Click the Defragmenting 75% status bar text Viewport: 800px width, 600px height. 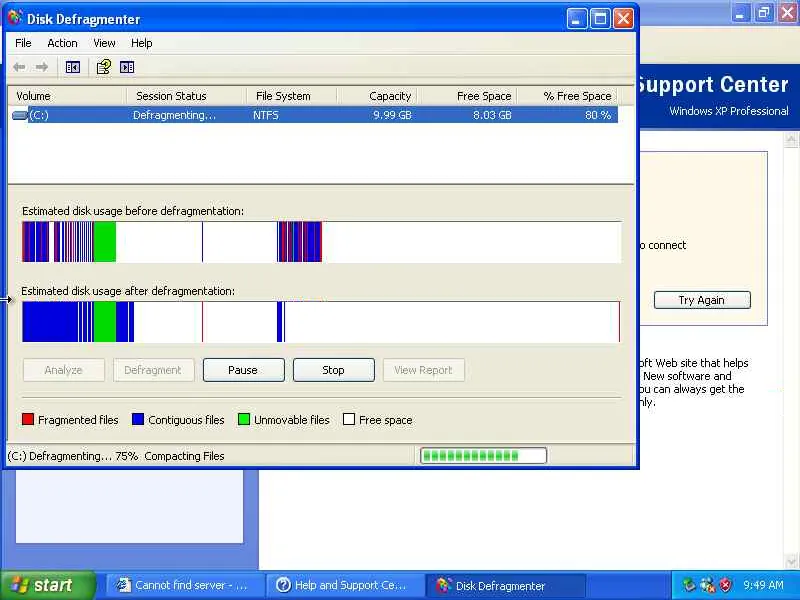click(116, 456)
